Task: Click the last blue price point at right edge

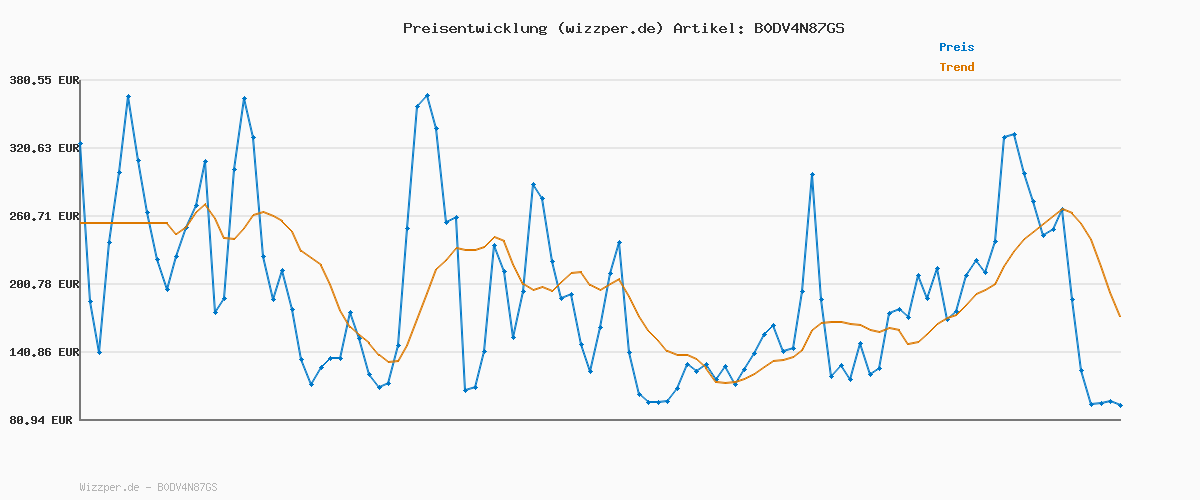Action: 1120,405
